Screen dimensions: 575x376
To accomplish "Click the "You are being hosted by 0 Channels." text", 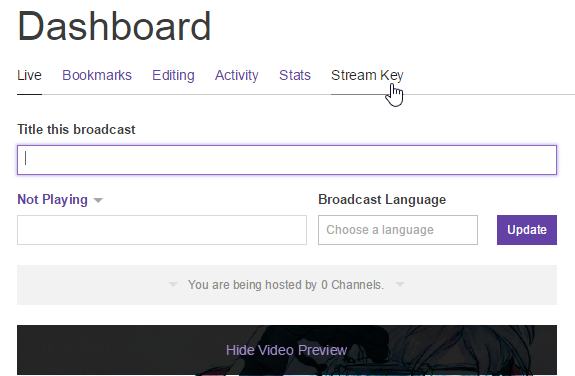I will click(x=286, y=285).
